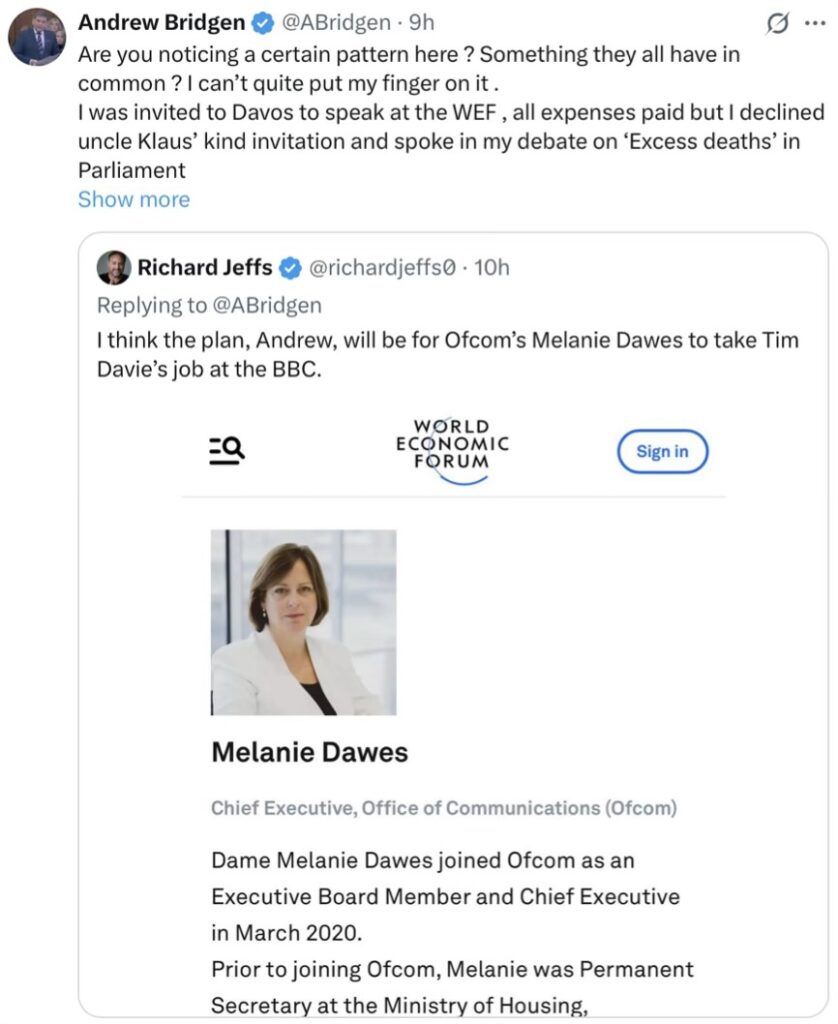Open the 9h timestamp link
The image size is (838, 1024).
coord(421,22)
